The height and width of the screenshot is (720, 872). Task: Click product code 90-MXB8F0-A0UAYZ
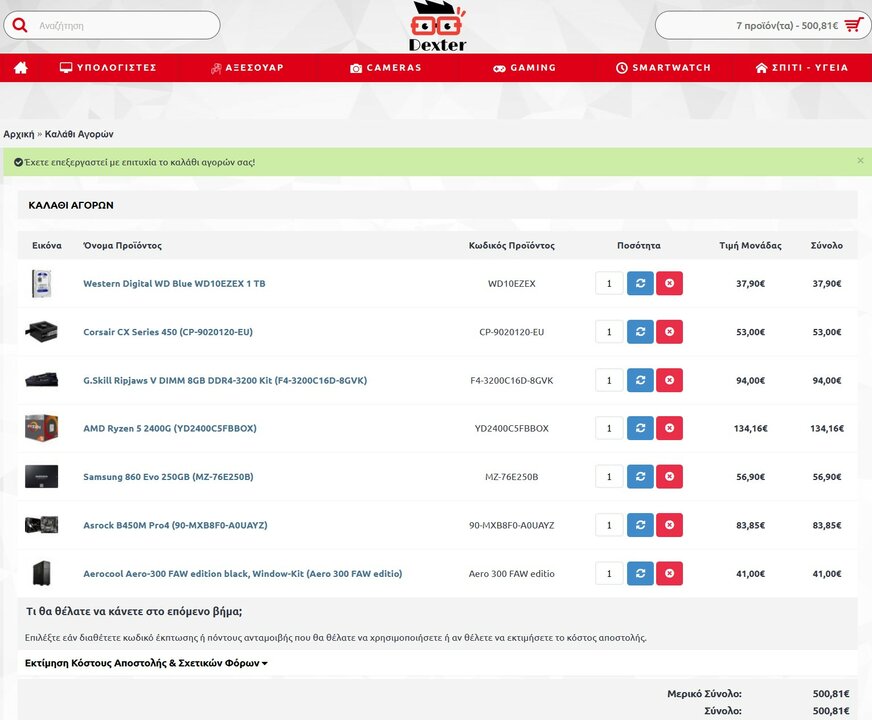(512, 525)
